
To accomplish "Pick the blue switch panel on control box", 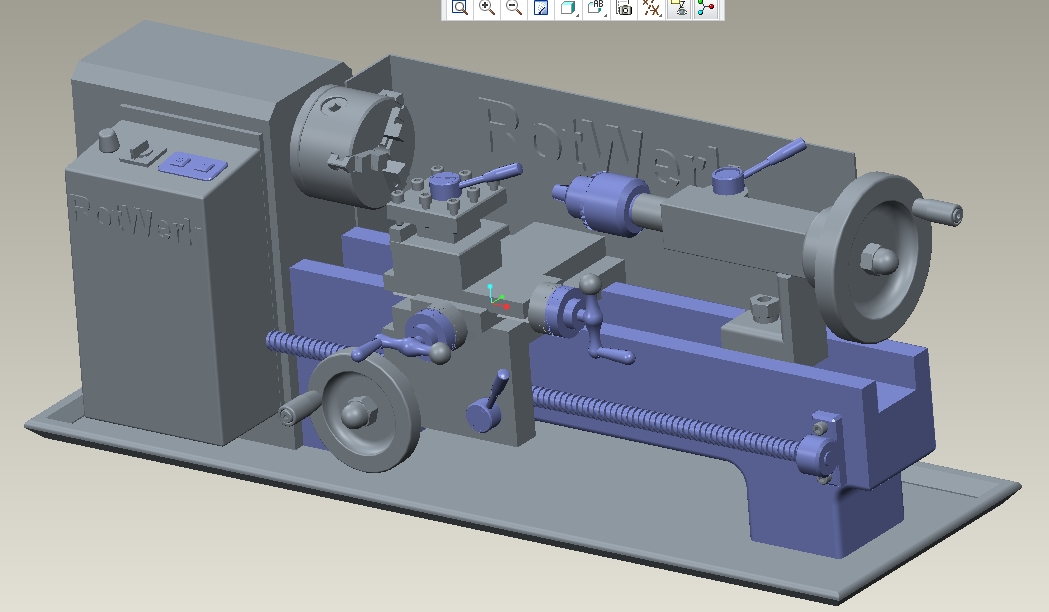I will (195, 164).
